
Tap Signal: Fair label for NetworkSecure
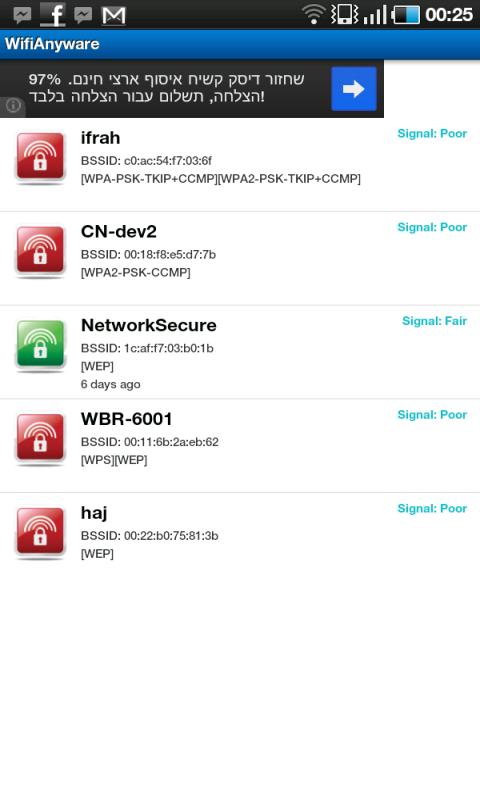[434, 321]
